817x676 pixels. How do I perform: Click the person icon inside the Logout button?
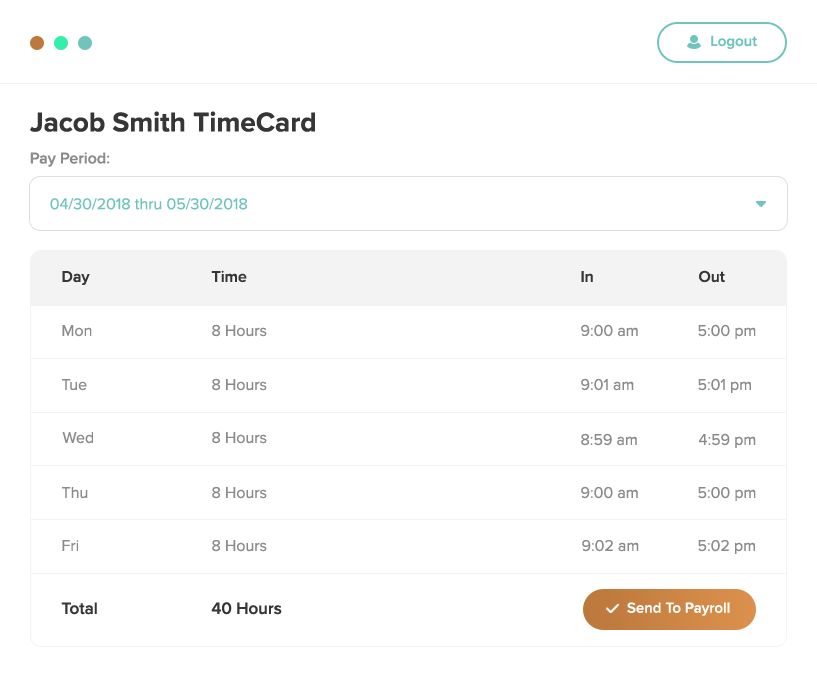point(693,41)
